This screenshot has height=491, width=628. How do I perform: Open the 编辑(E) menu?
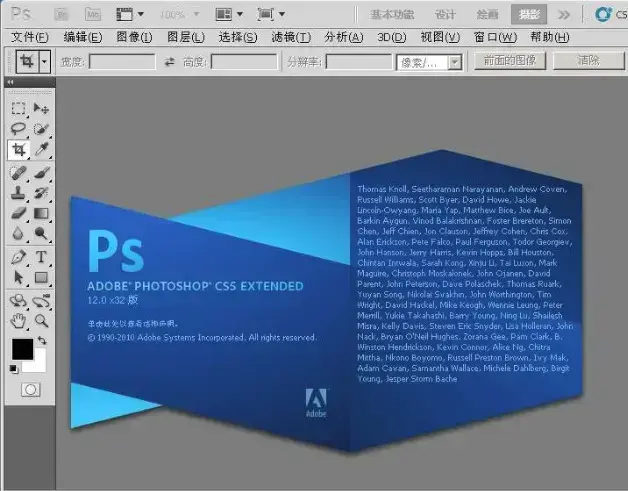[x=83, y=37]
